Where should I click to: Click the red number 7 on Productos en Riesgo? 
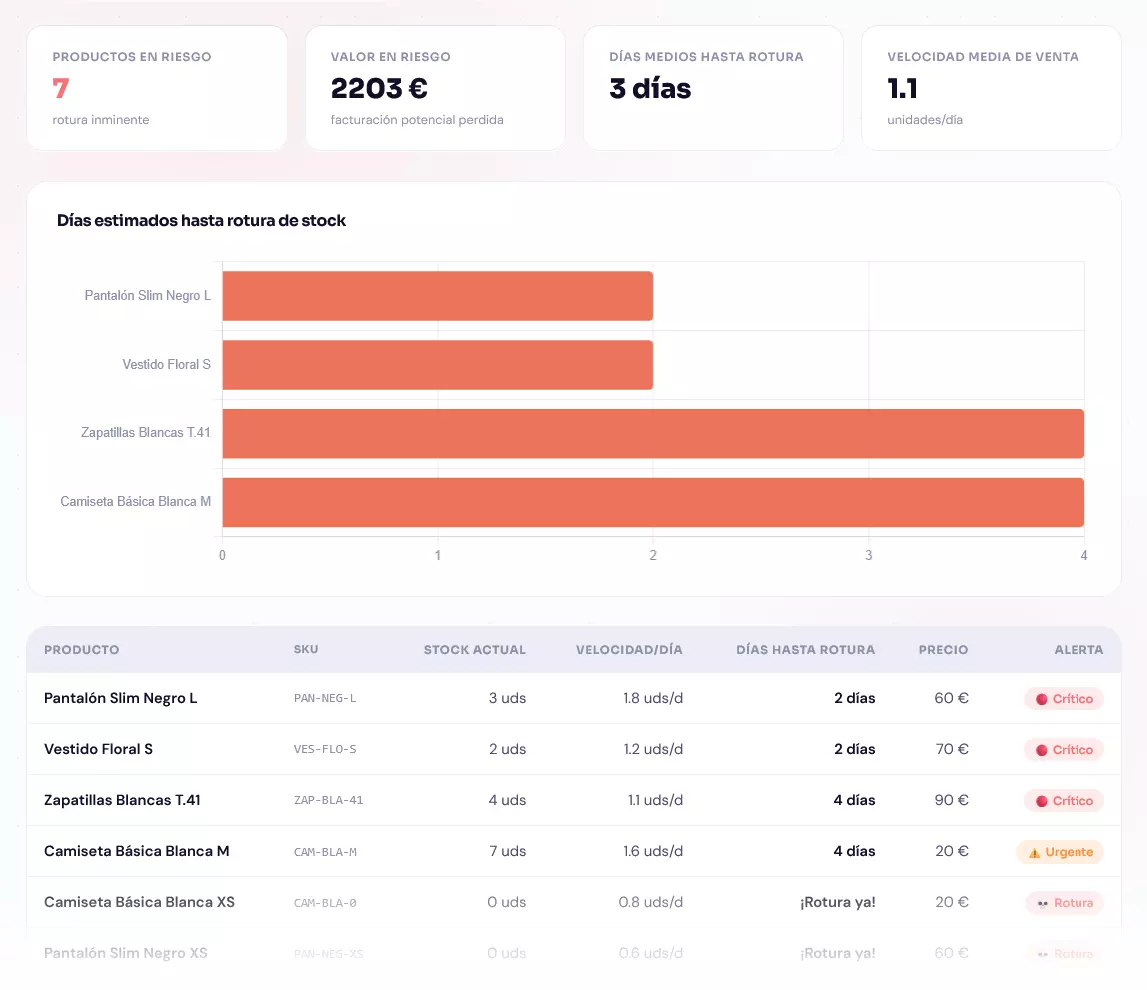pyautogui.click(x=58, y=89)
